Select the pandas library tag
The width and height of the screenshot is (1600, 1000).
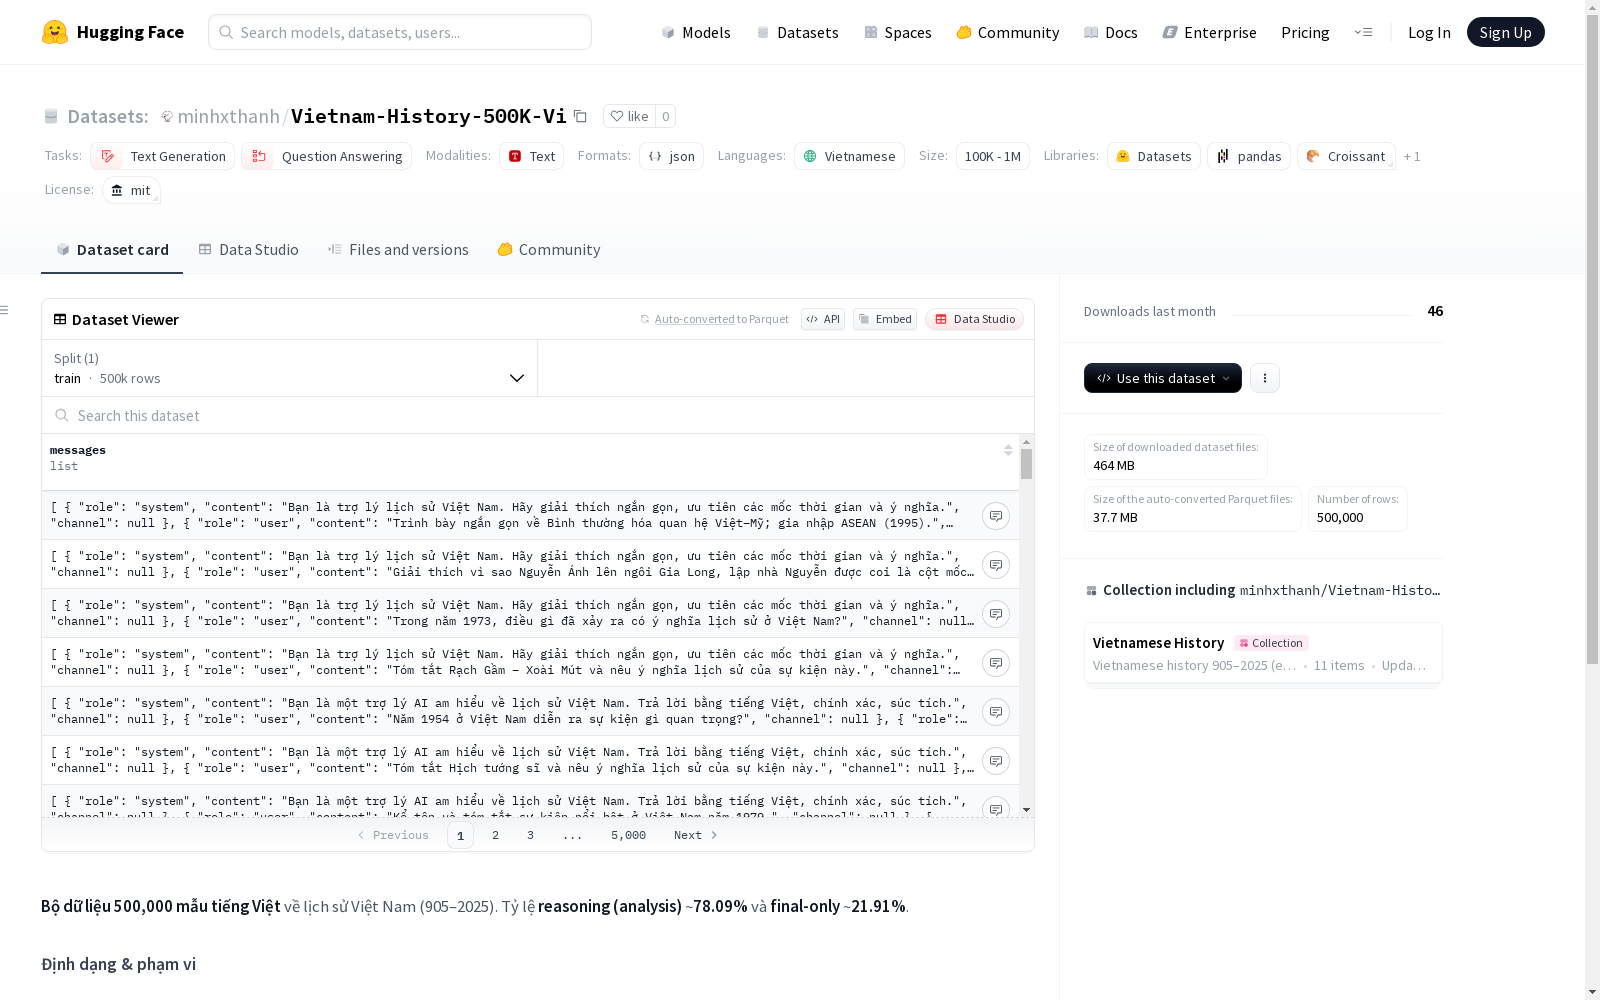point(1249,156)
